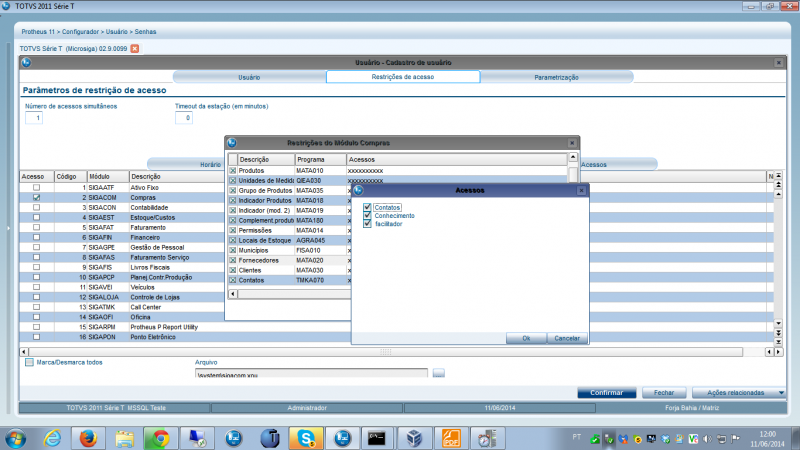The height and width of the screenshot is (450, 800).
Task: Open VirtualBox from the taskbar
Action: pos(414,438)
